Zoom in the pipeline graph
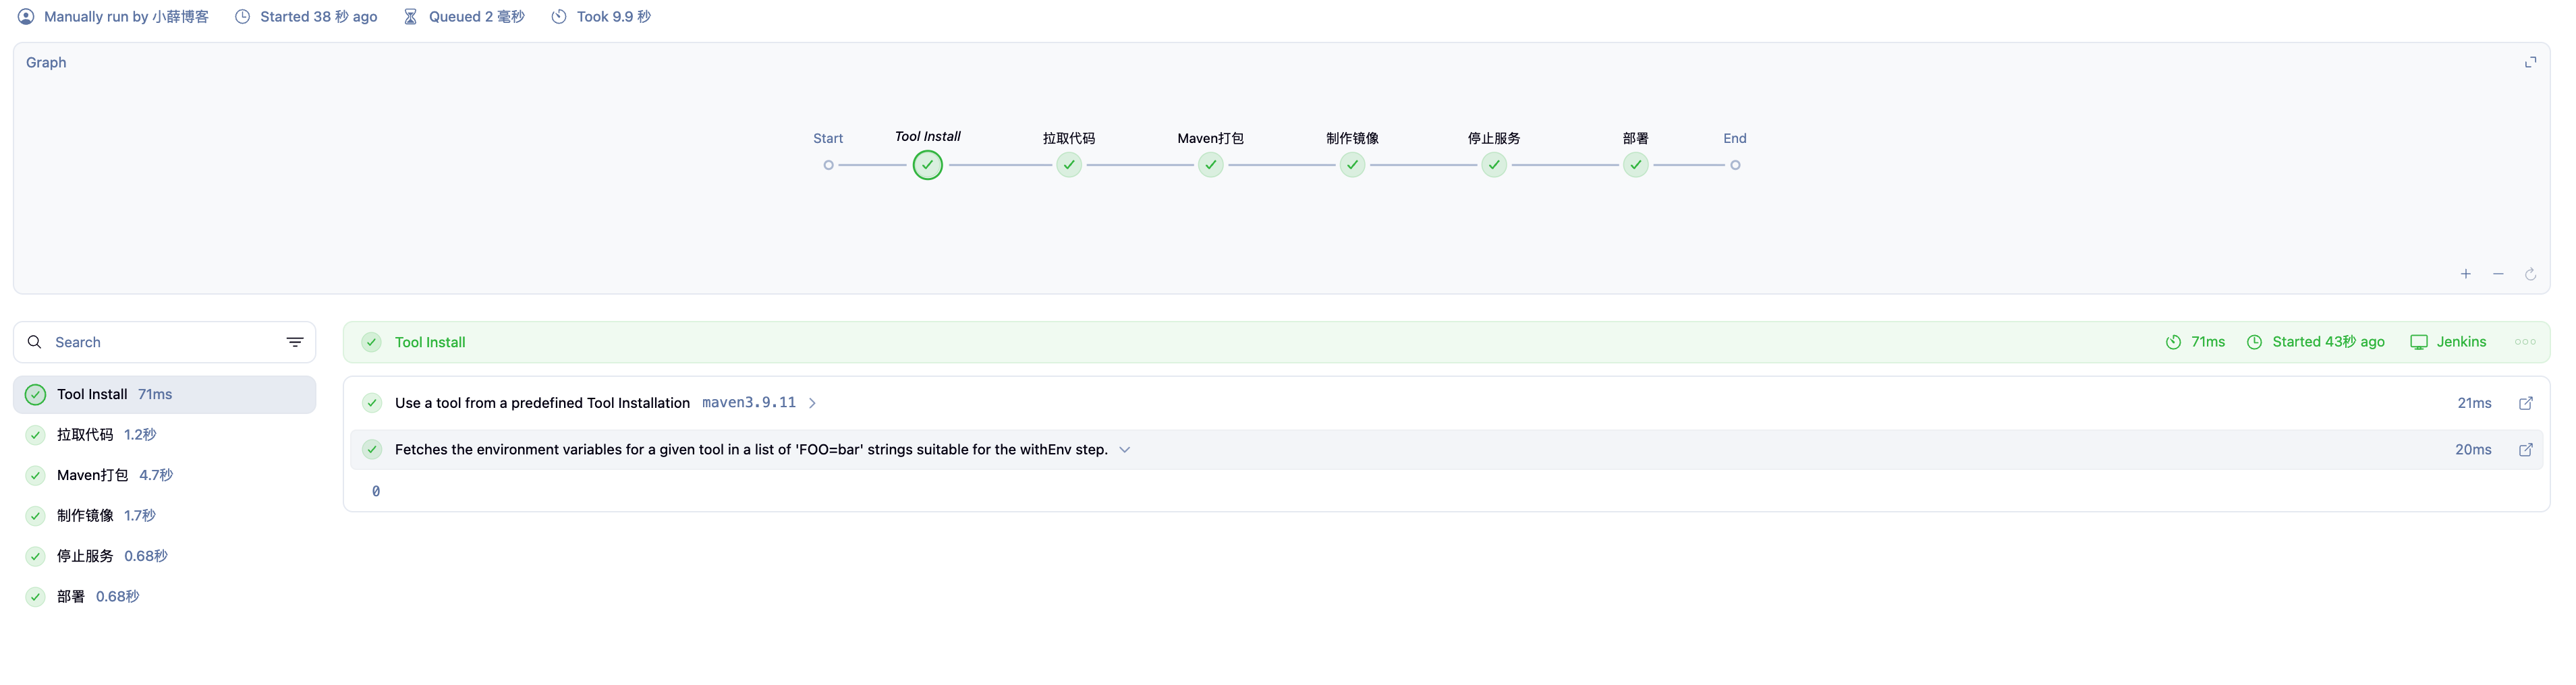Image resolution: width=2576 pixels, height=685 pixels. (2466, 274)
